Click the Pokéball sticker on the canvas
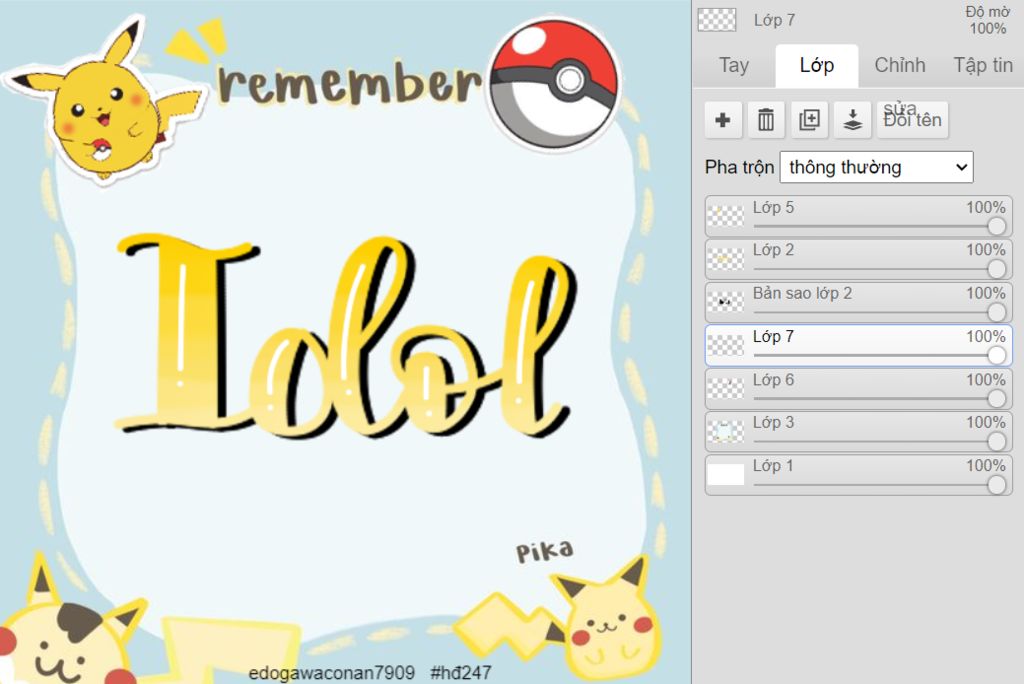Screen dimensions: 1024x684 (553, 84)
